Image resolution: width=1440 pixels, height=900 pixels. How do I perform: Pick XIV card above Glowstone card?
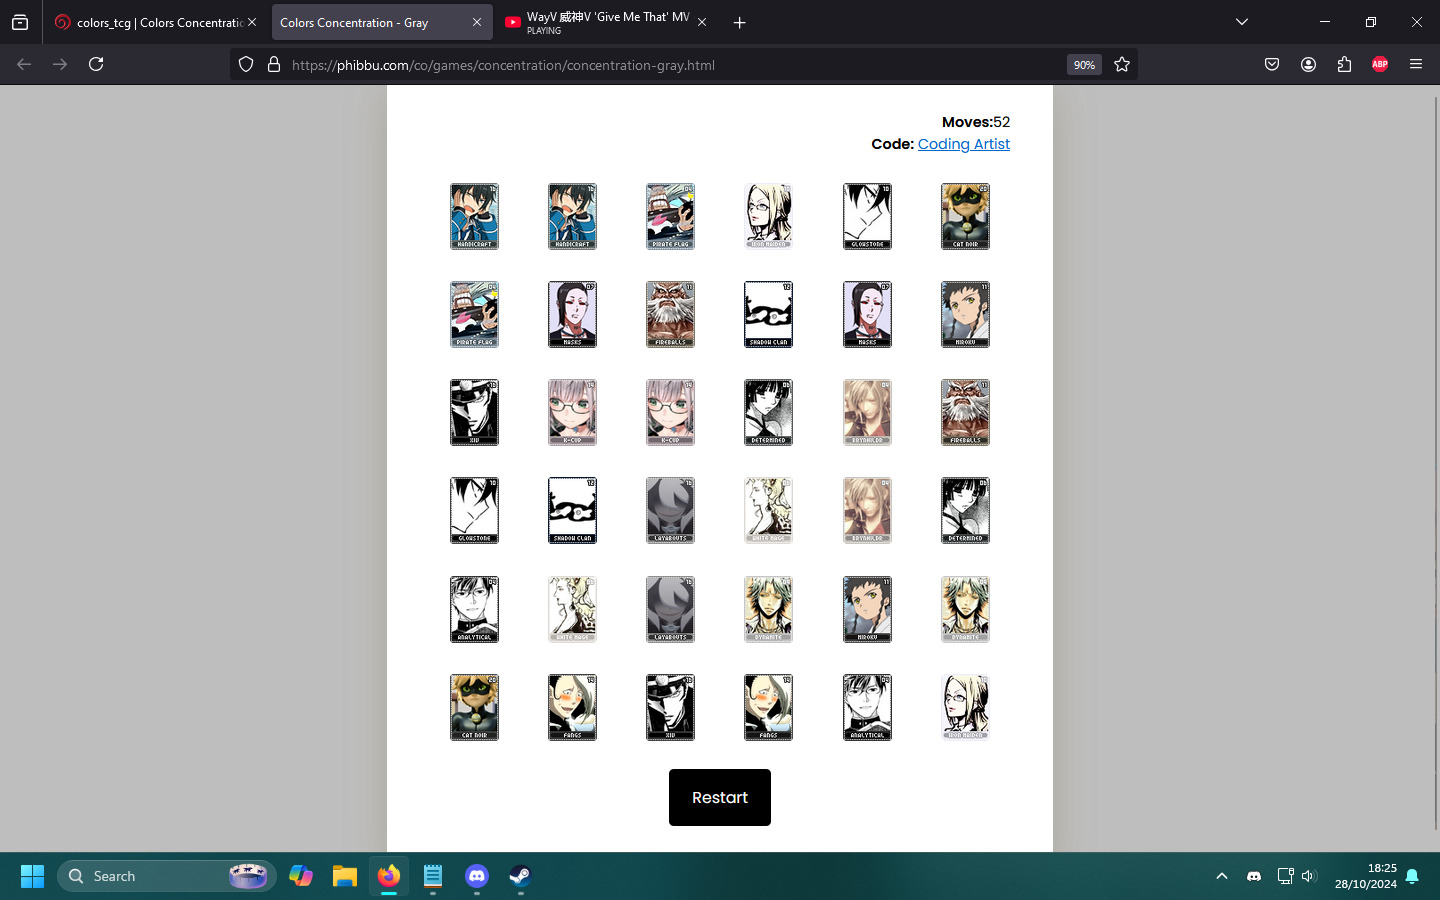pyautogui.click(x=474, y=412)
